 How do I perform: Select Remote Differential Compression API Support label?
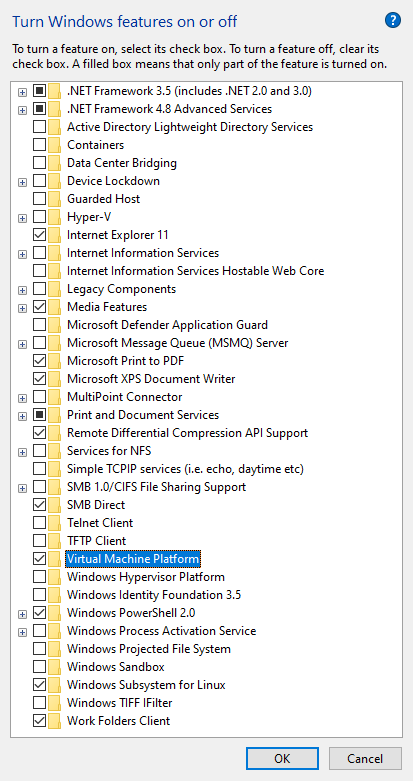click(187, 433)
